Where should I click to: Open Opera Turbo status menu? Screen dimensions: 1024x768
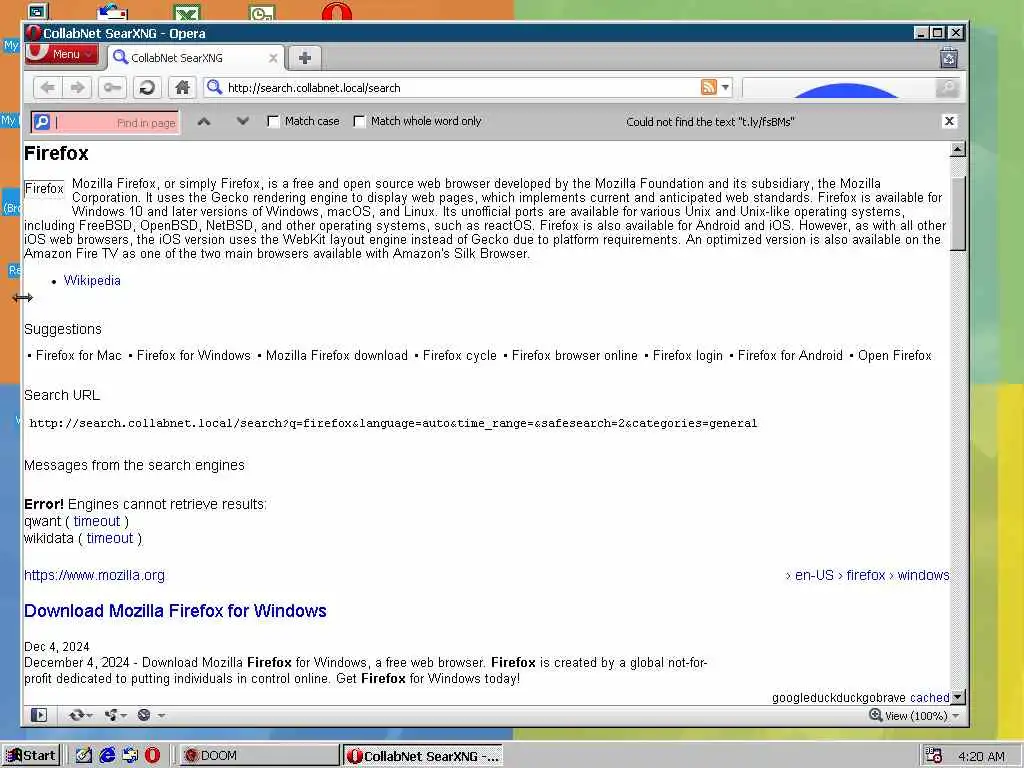coord(150,715)
